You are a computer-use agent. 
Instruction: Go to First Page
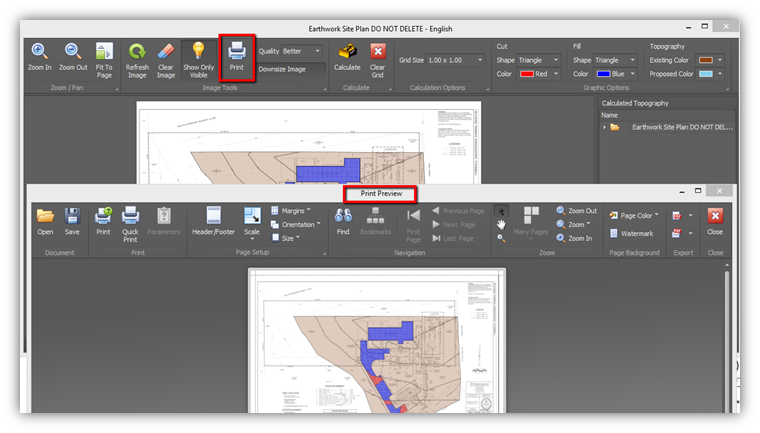tap(413, 225)
